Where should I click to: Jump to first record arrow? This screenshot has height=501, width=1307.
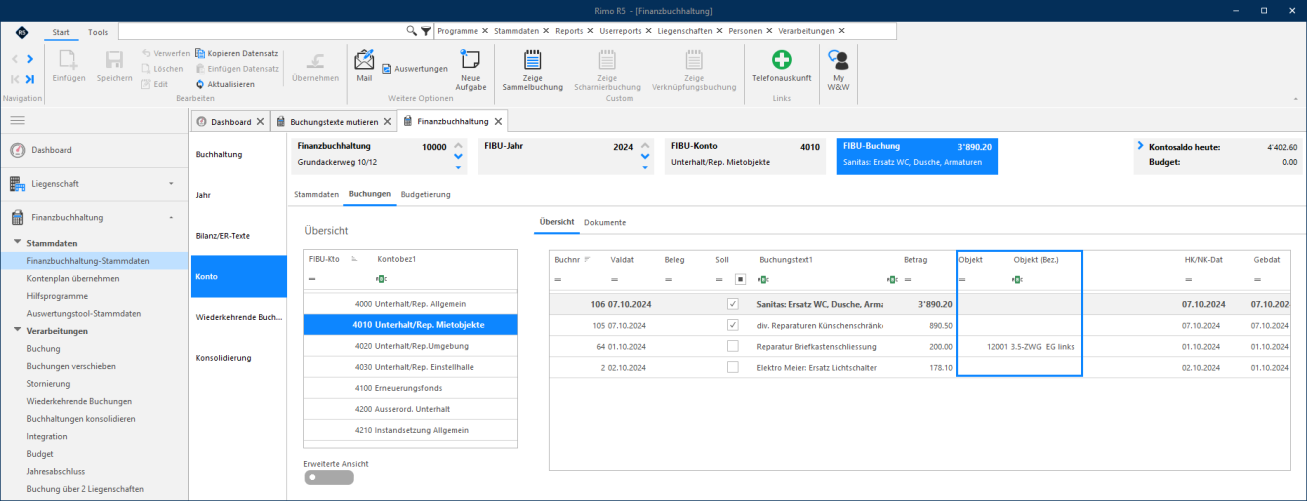click(x=15, y=79)
